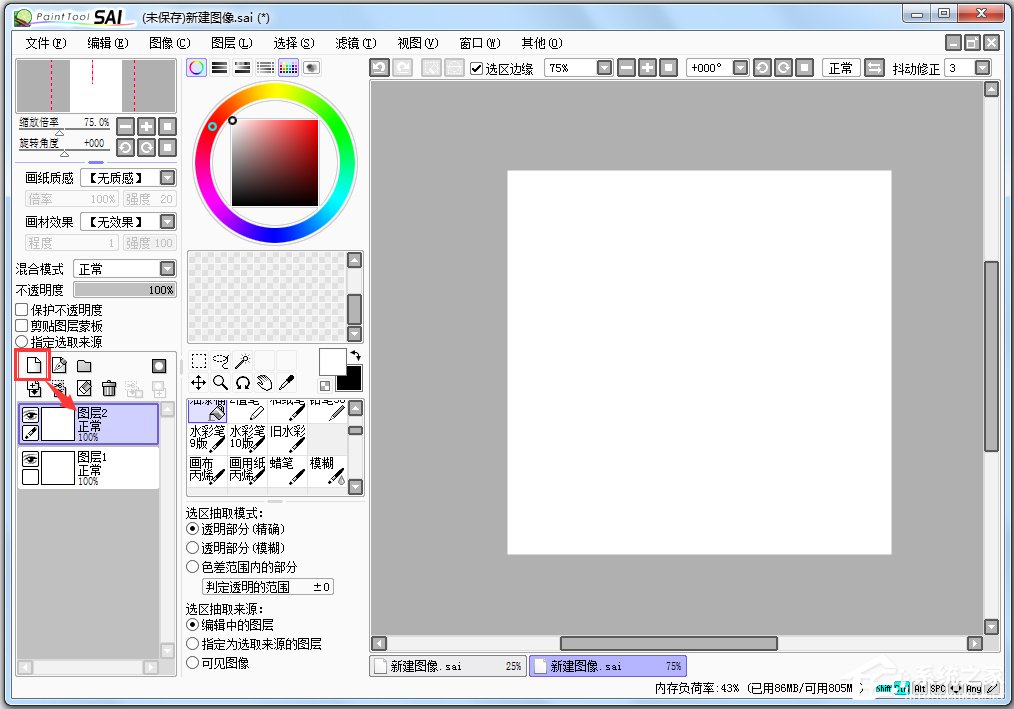Choose the zoom magnifier tool

220,383
